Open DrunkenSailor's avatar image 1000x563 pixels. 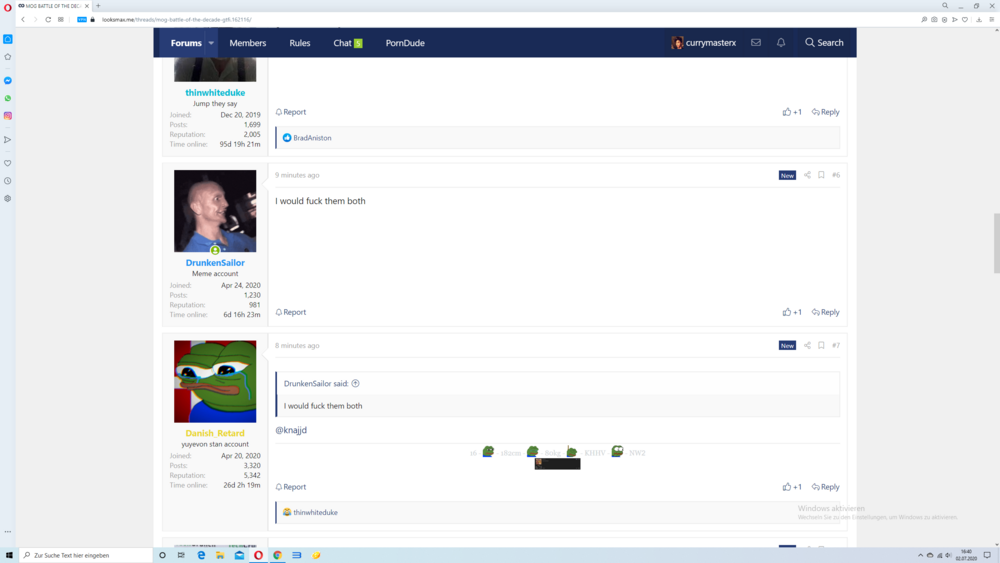(x=215, y=211)
